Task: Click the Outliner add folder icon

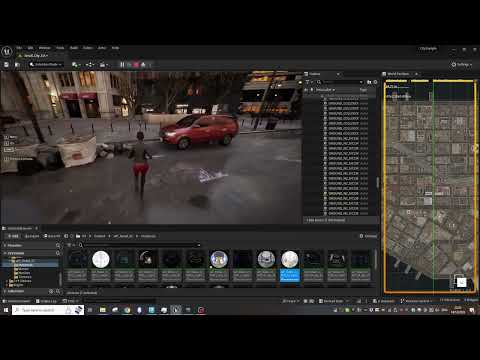Action: pyautogui.click(x=369, y=82)
